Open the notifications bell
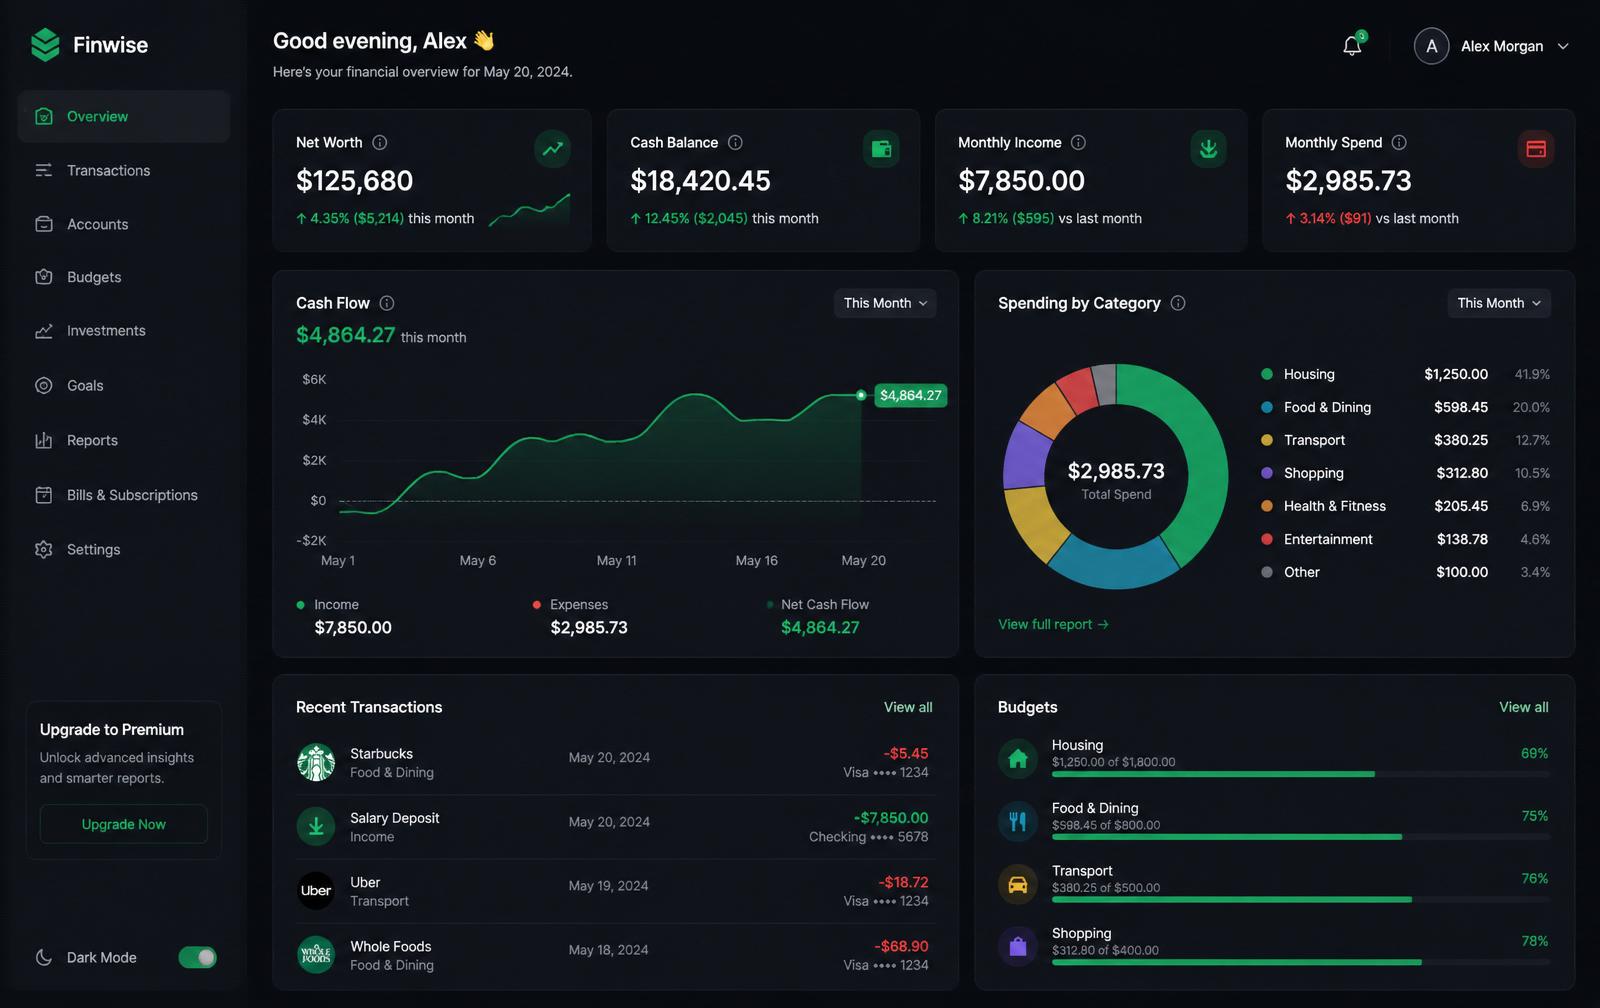The width and height of the screenshot is (1600, 1008). 1352,46
